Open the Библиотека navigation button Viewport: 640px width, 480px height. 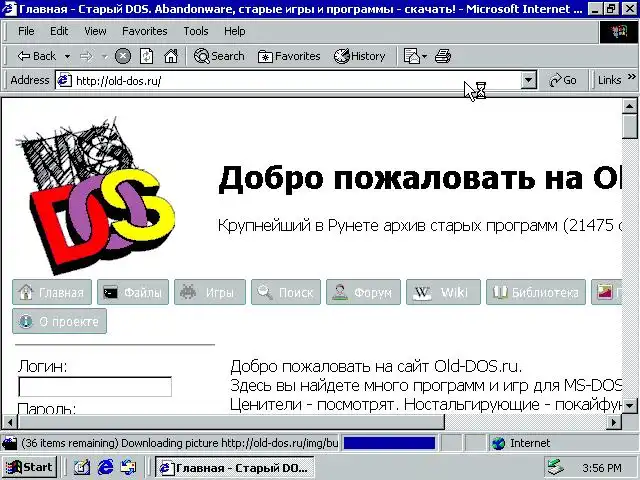point(536,292)
